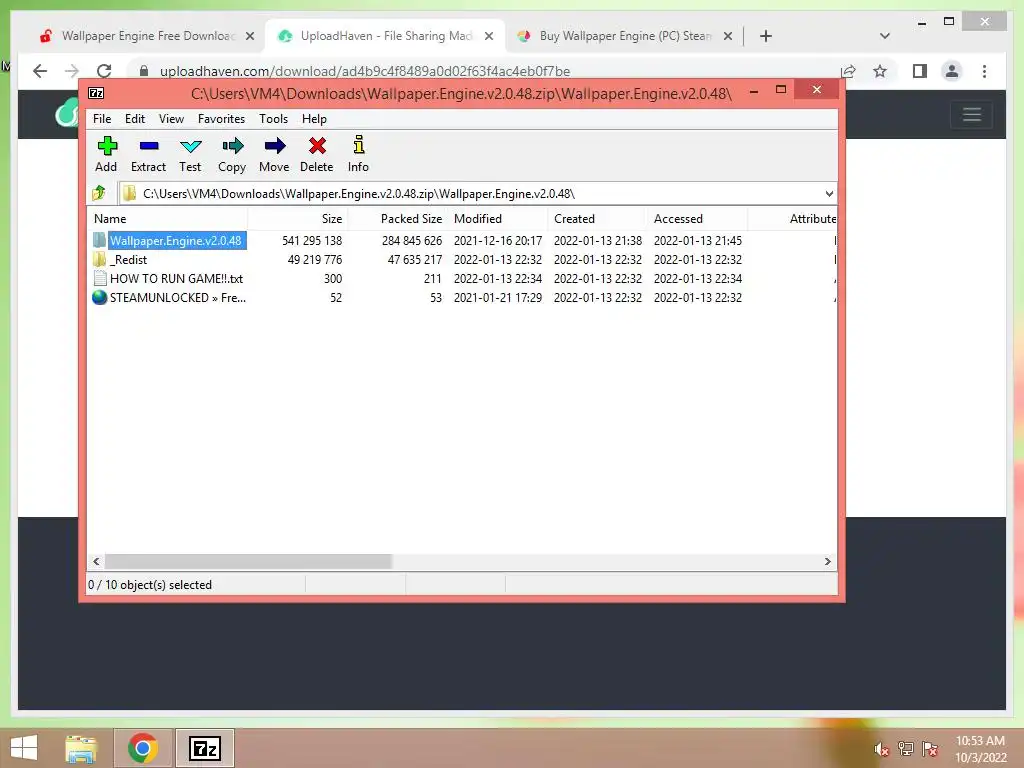Select the _Redist folder icon
1024x768 pixels.
click(x=99, y=259)
